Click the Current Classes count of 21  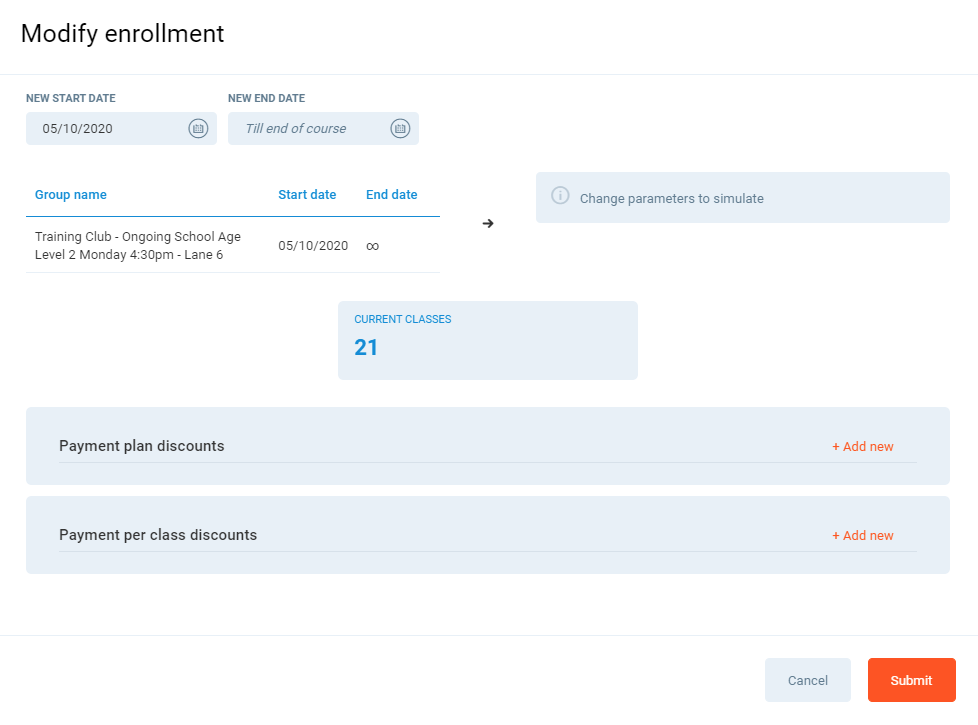[366, 348]
